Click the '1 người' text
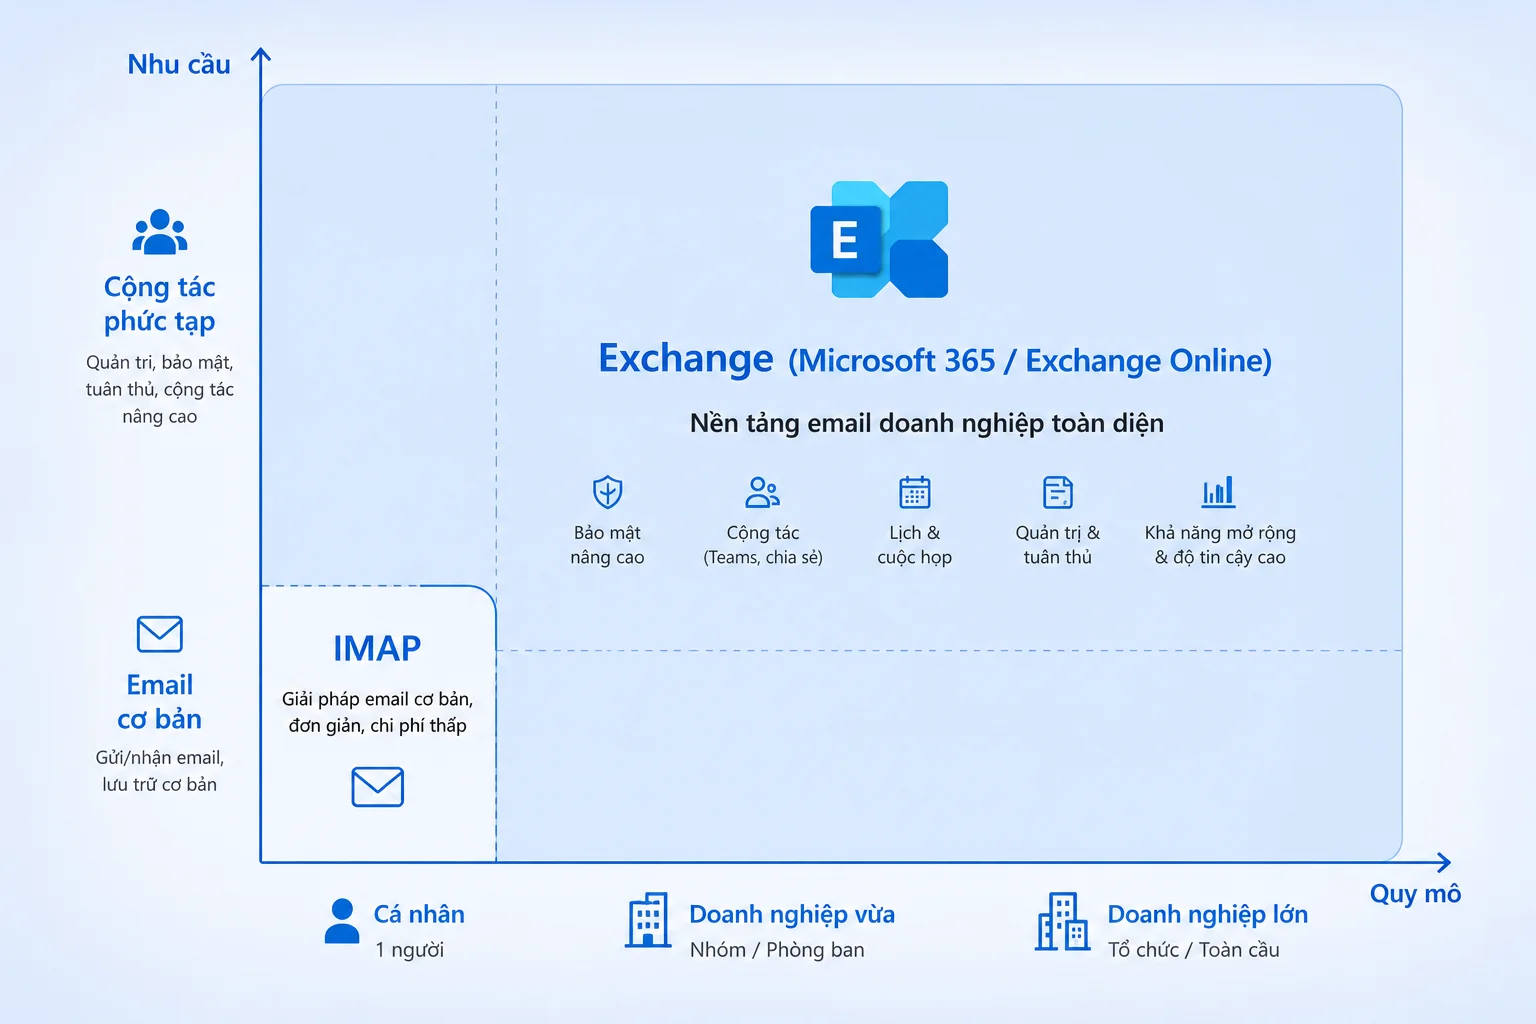Image resolution: width=1536 pixels, height=1024 pixels. coord(410,950)
